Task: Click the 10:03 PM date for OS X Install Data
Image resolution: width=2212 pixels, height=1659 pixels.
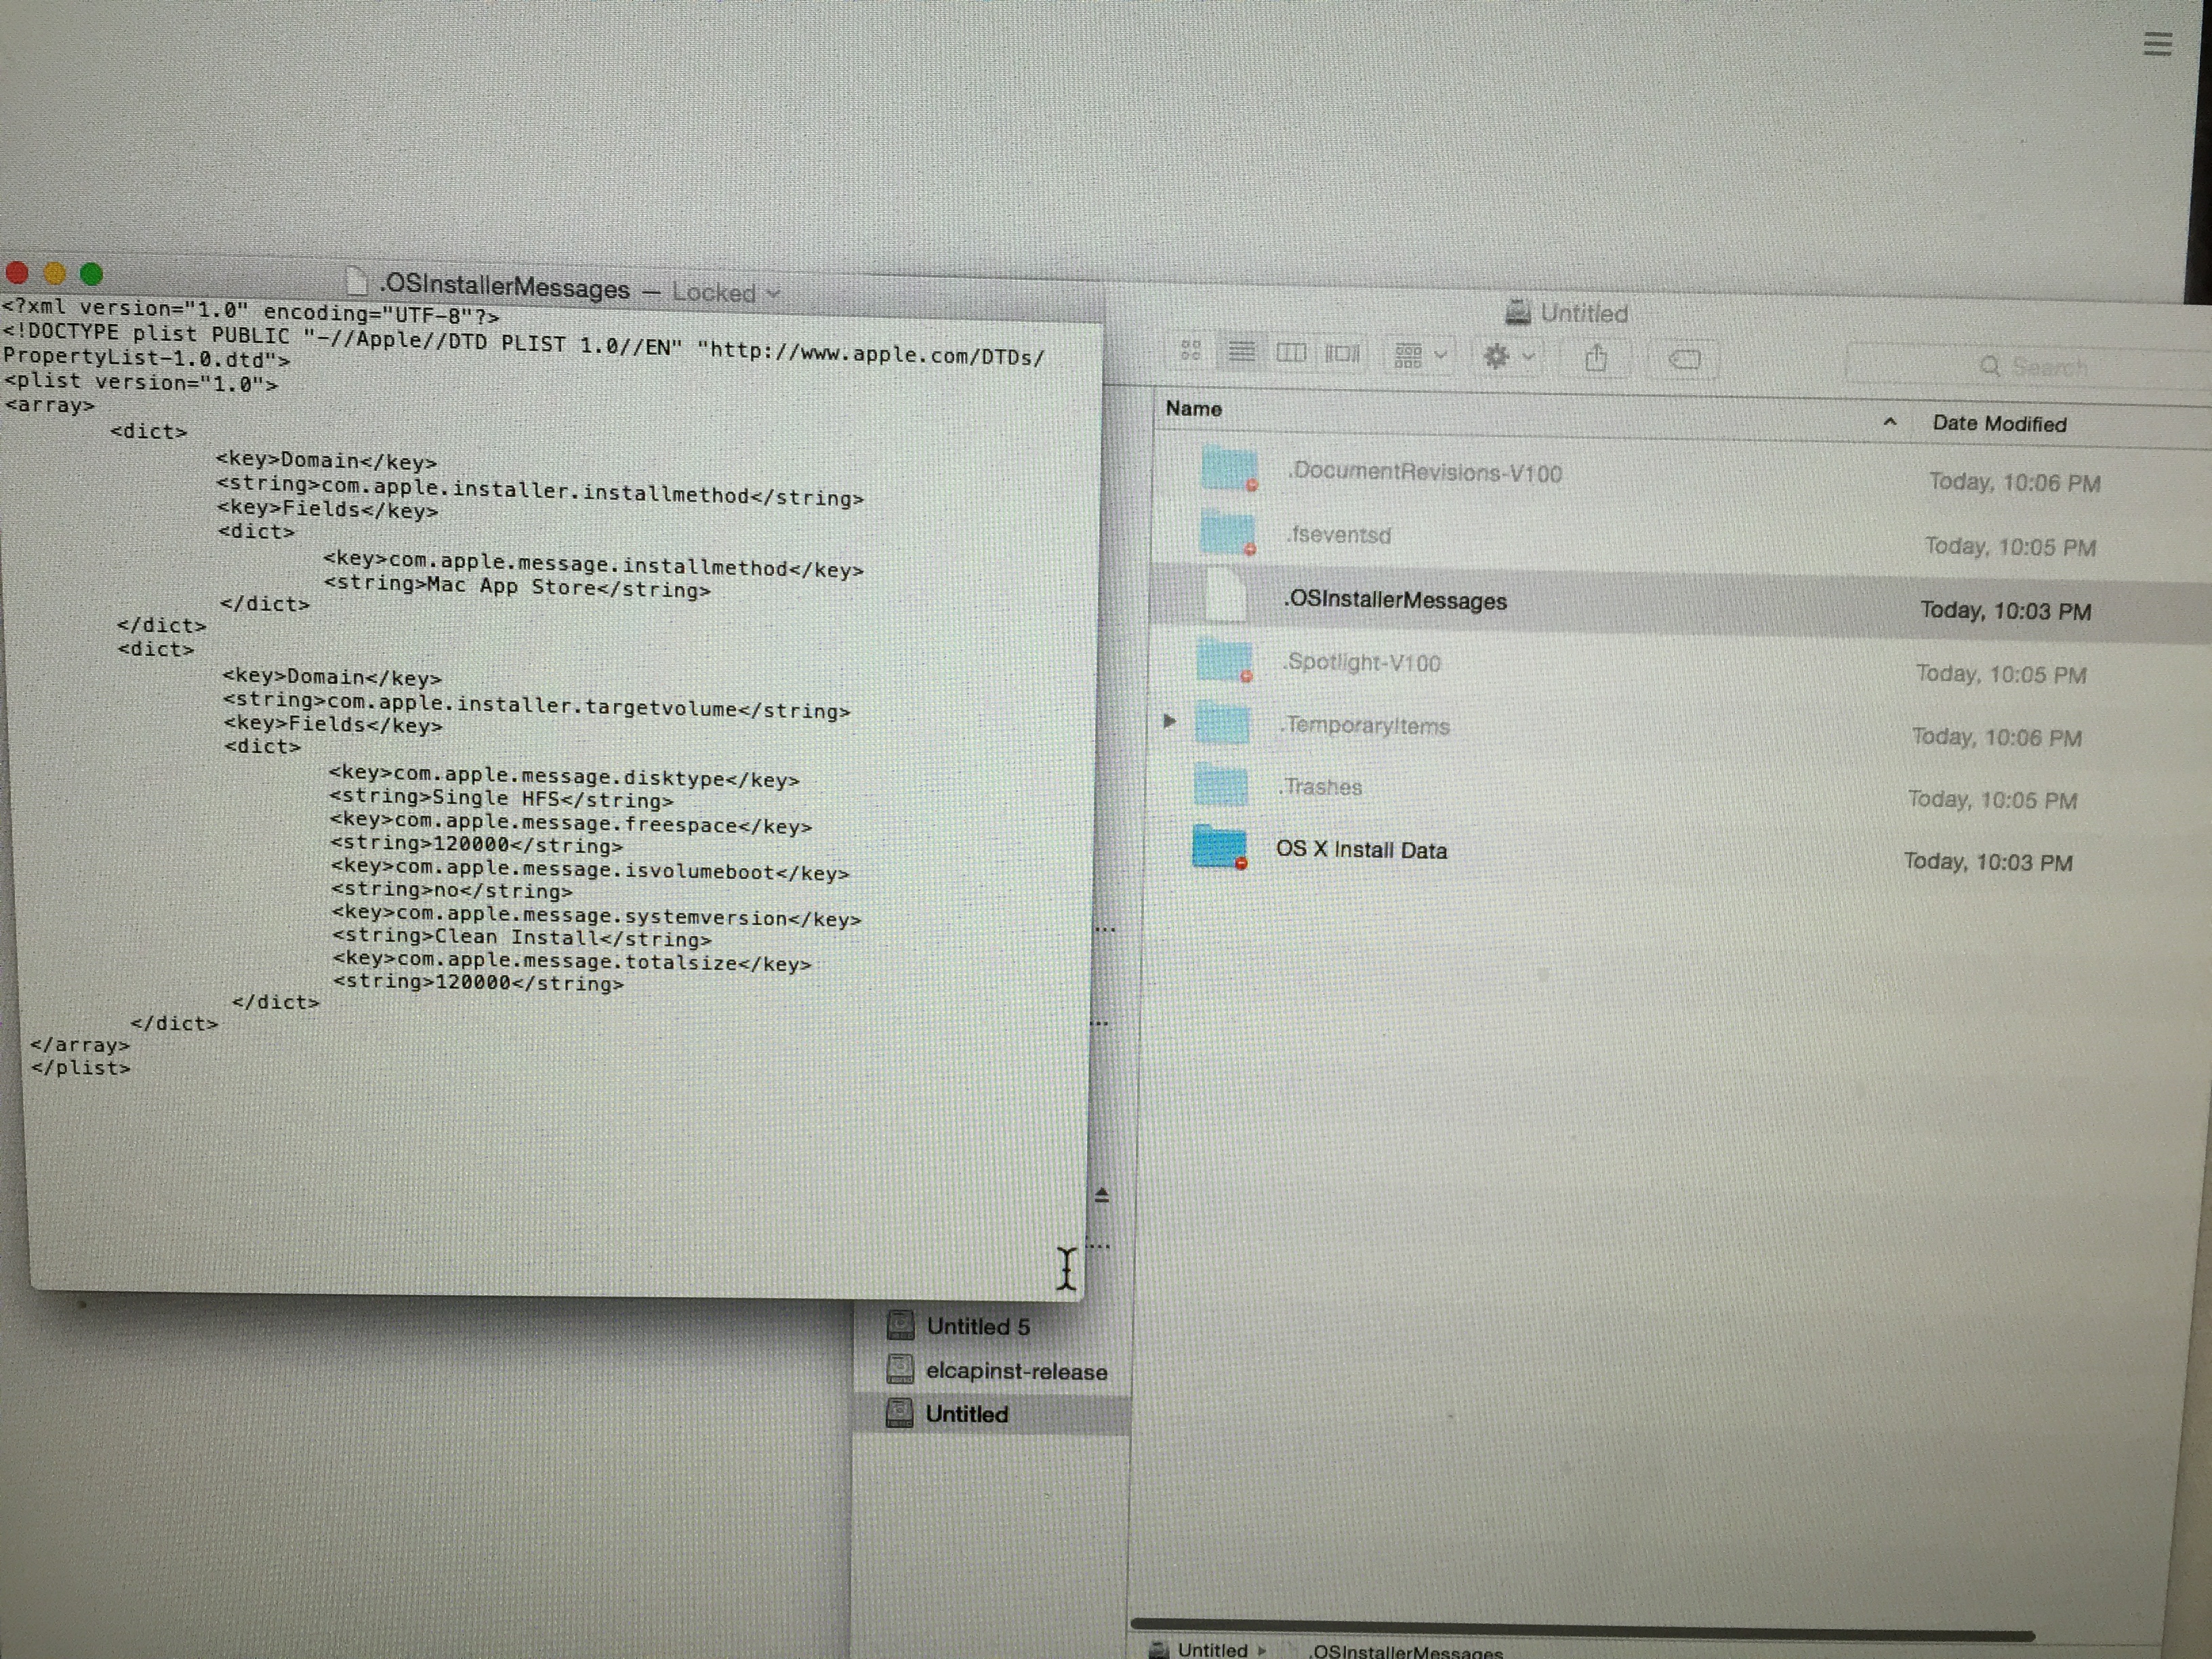Action: (x=1988, y=862)
